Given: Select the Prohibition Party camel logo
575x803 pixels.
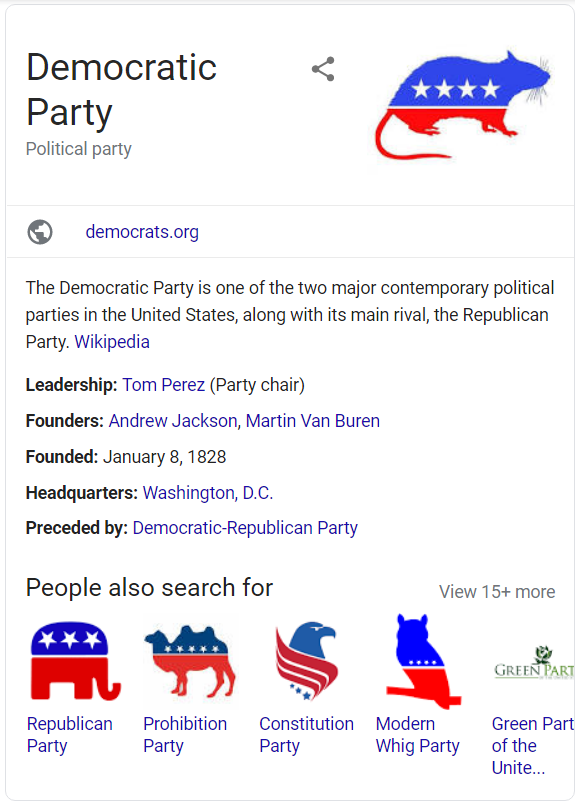Looking at the screenshot, I should 190,661.
